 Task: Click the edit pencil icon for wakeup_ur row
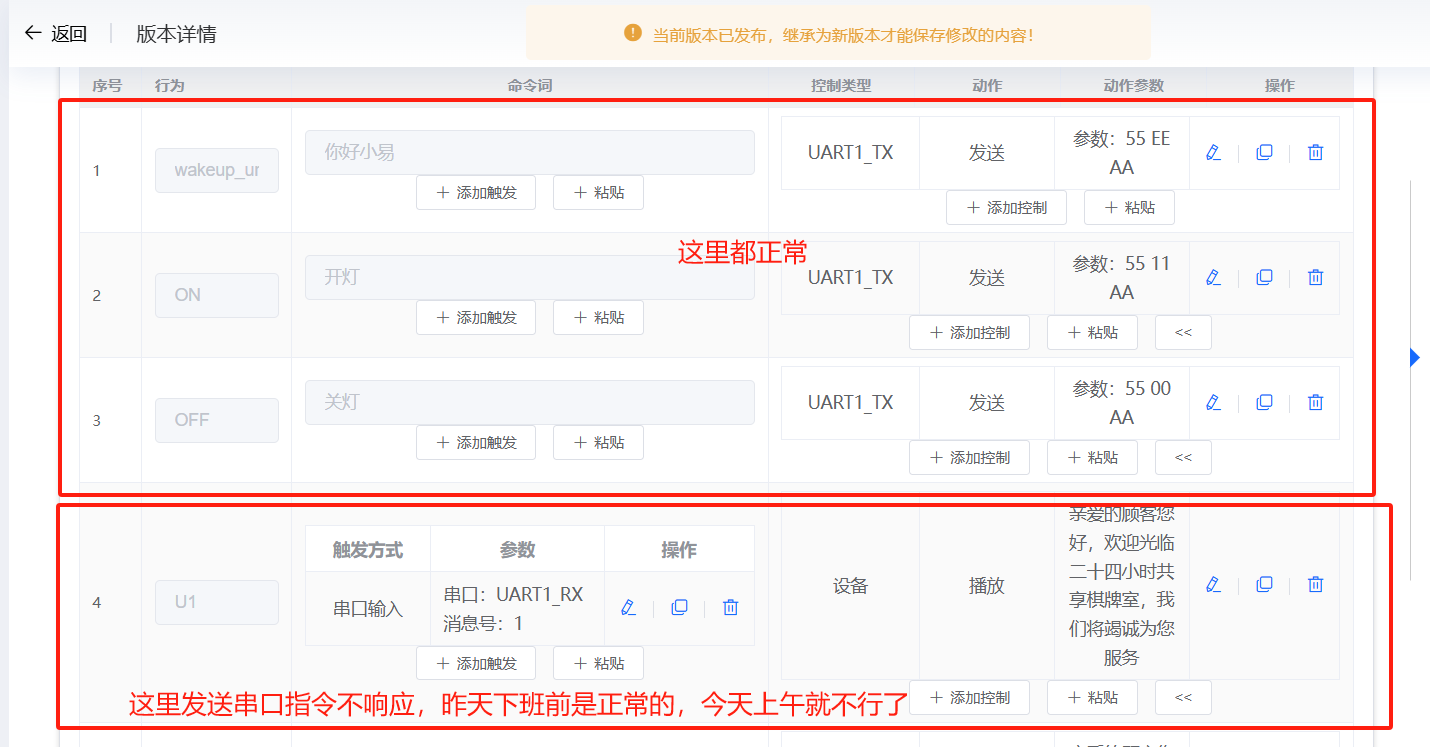pyautogui.click(x=1213, y=152)
